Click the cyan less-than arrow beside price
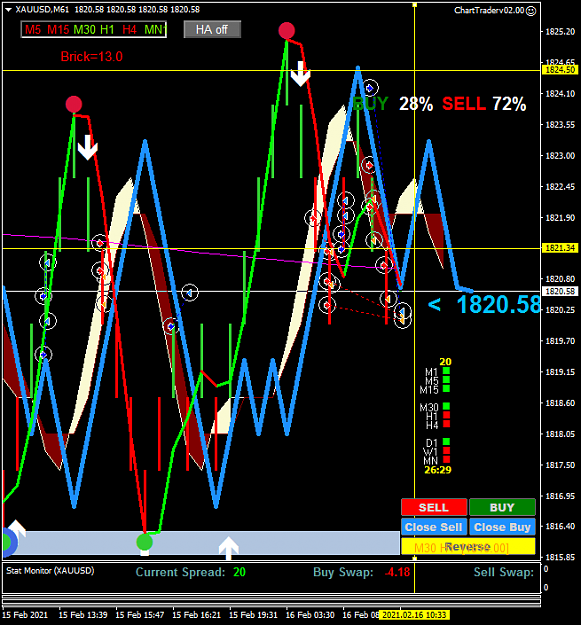The height and width of the screenshot is (625, 581). coord(434,305)
